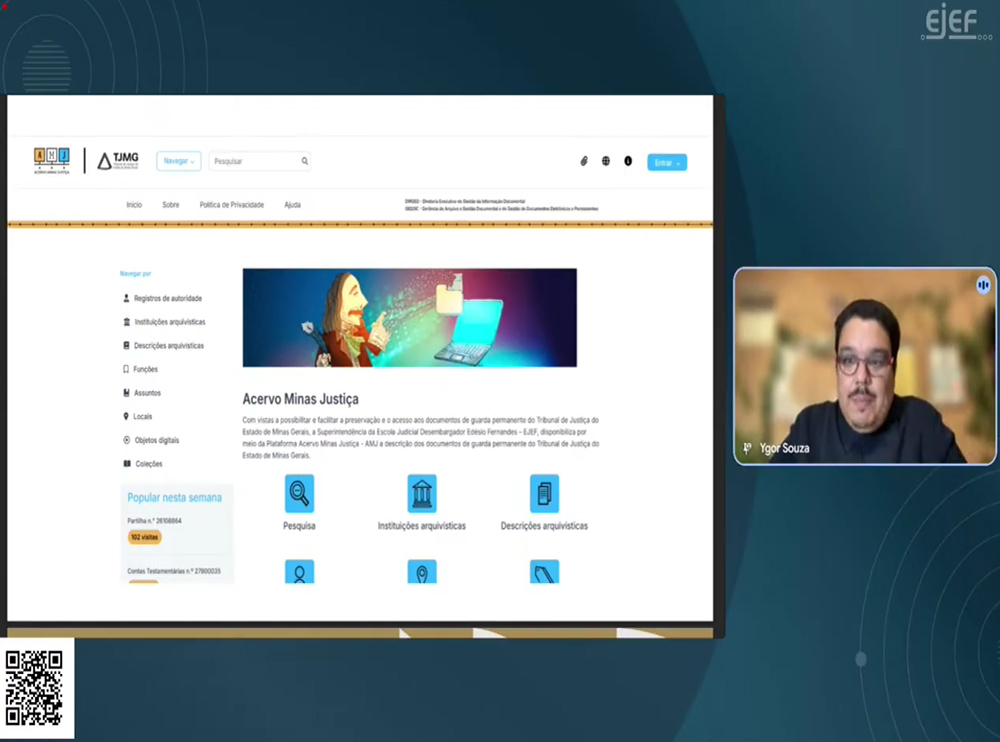Open the Instituições arquivísticas building tile icon
The image size is (1000, 742).
[x=422, y=493]
